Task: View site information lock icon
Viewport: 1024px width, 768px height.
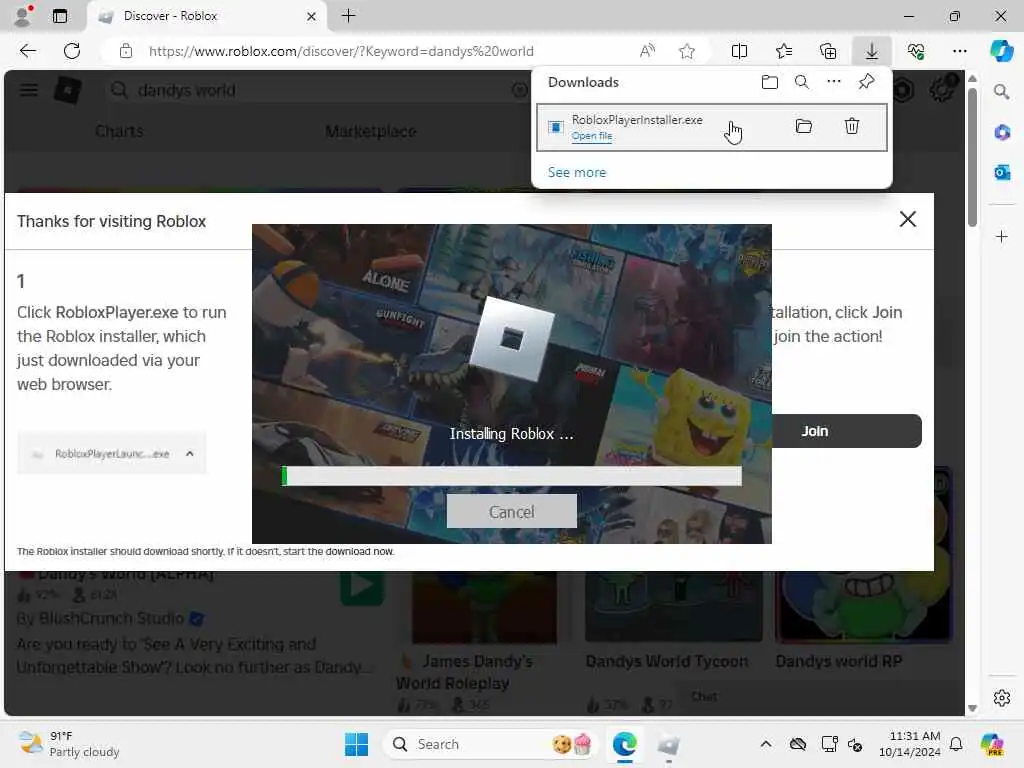Action: click(126, 51)
